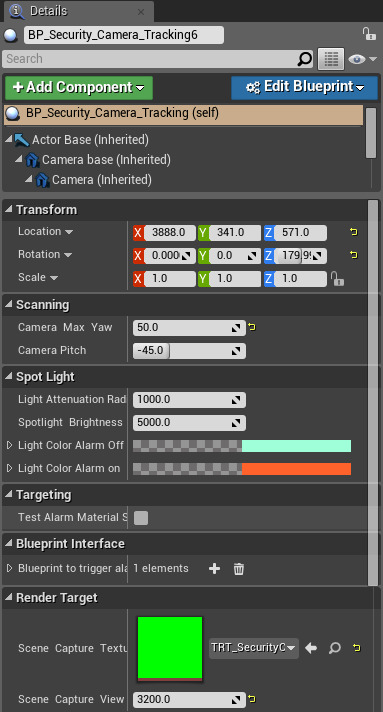
Task: Open the Scale type dropdown
Action: 54,278
